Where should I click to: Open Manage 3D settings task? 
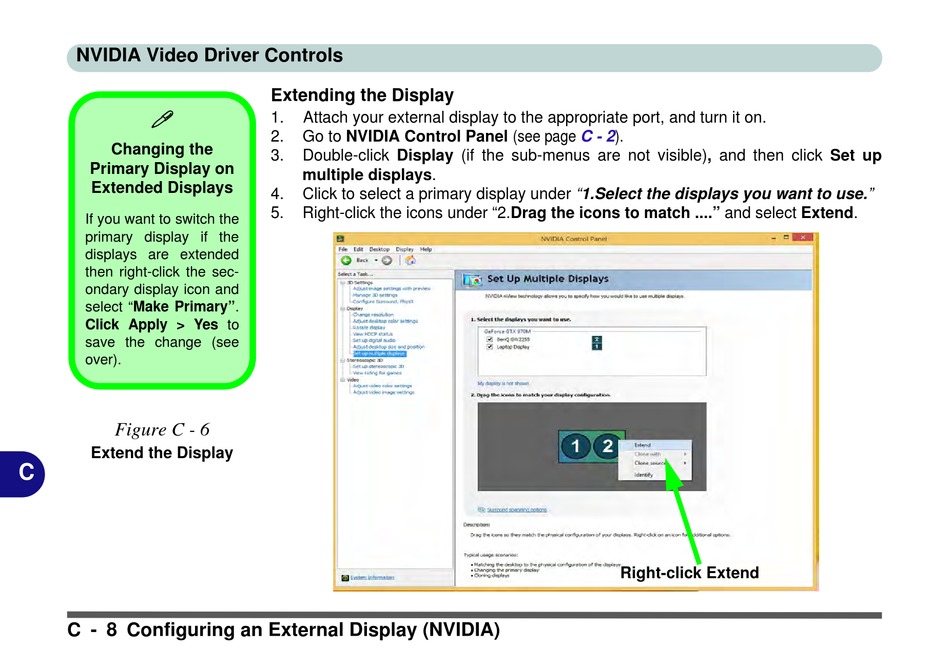375,295
